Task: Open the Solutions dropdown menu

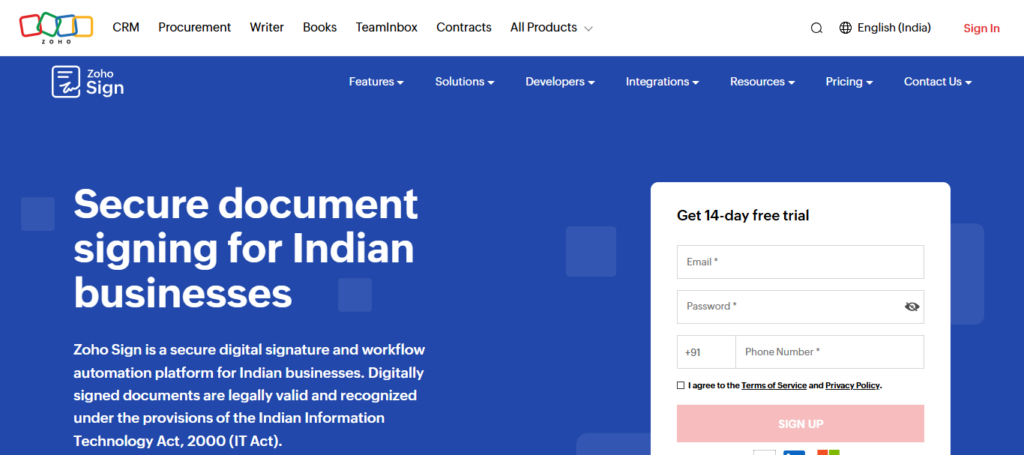Action: [464, 82]
